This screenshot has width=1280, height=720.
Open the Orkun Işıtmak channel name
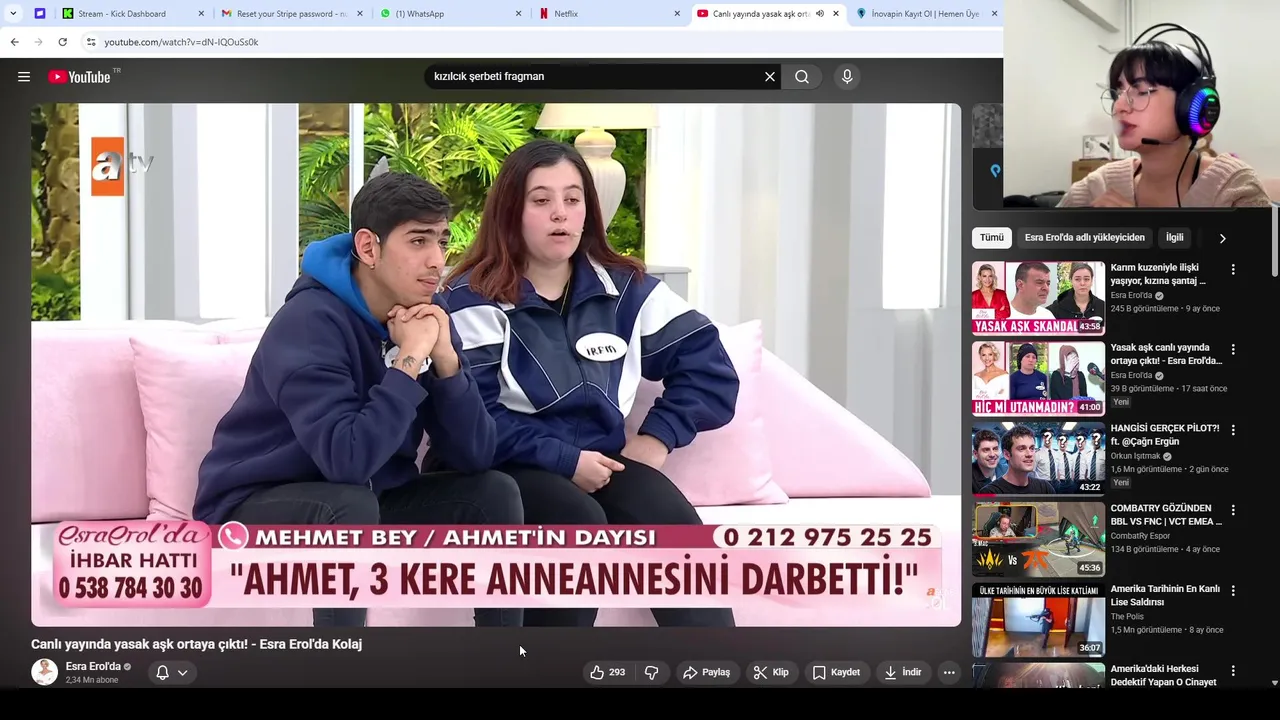tap(1135, 456)
